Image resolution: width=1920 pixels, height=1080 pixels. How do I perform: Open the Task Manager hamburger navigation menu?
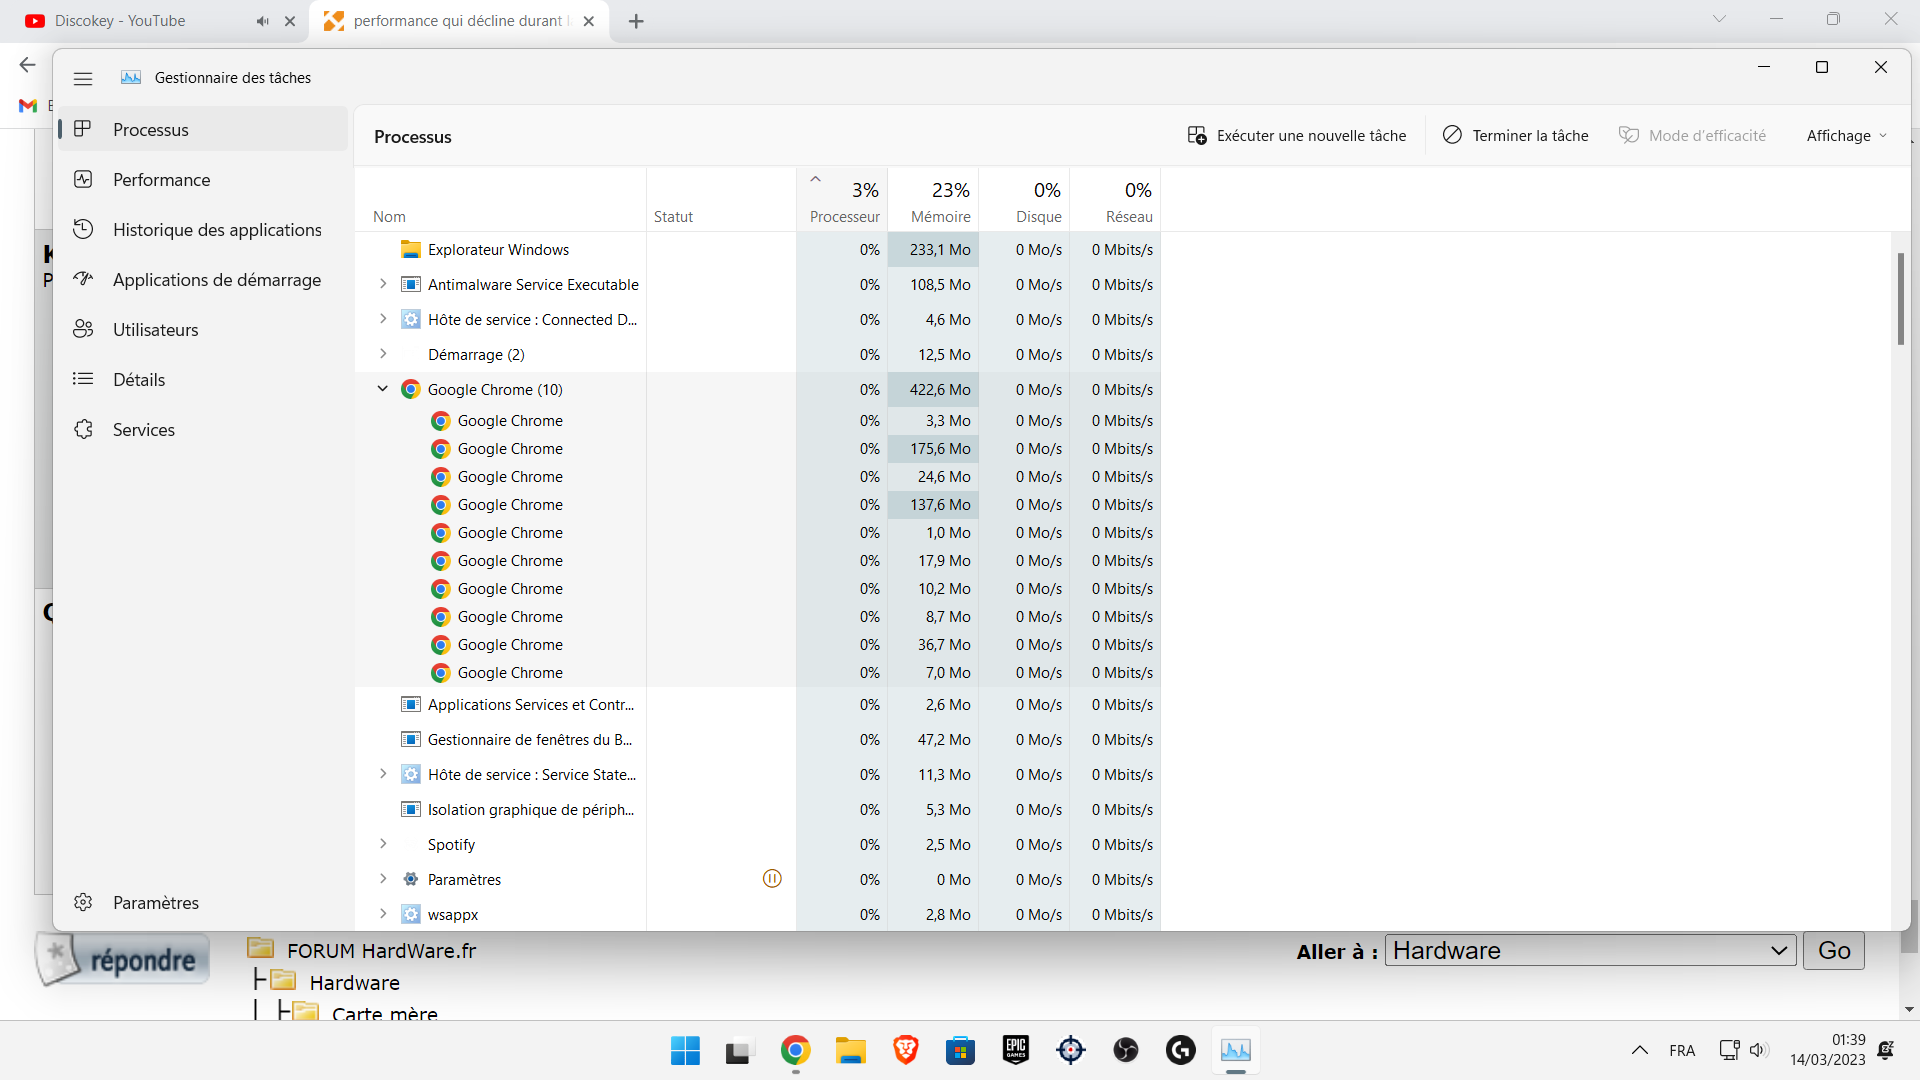coord(83,78)
